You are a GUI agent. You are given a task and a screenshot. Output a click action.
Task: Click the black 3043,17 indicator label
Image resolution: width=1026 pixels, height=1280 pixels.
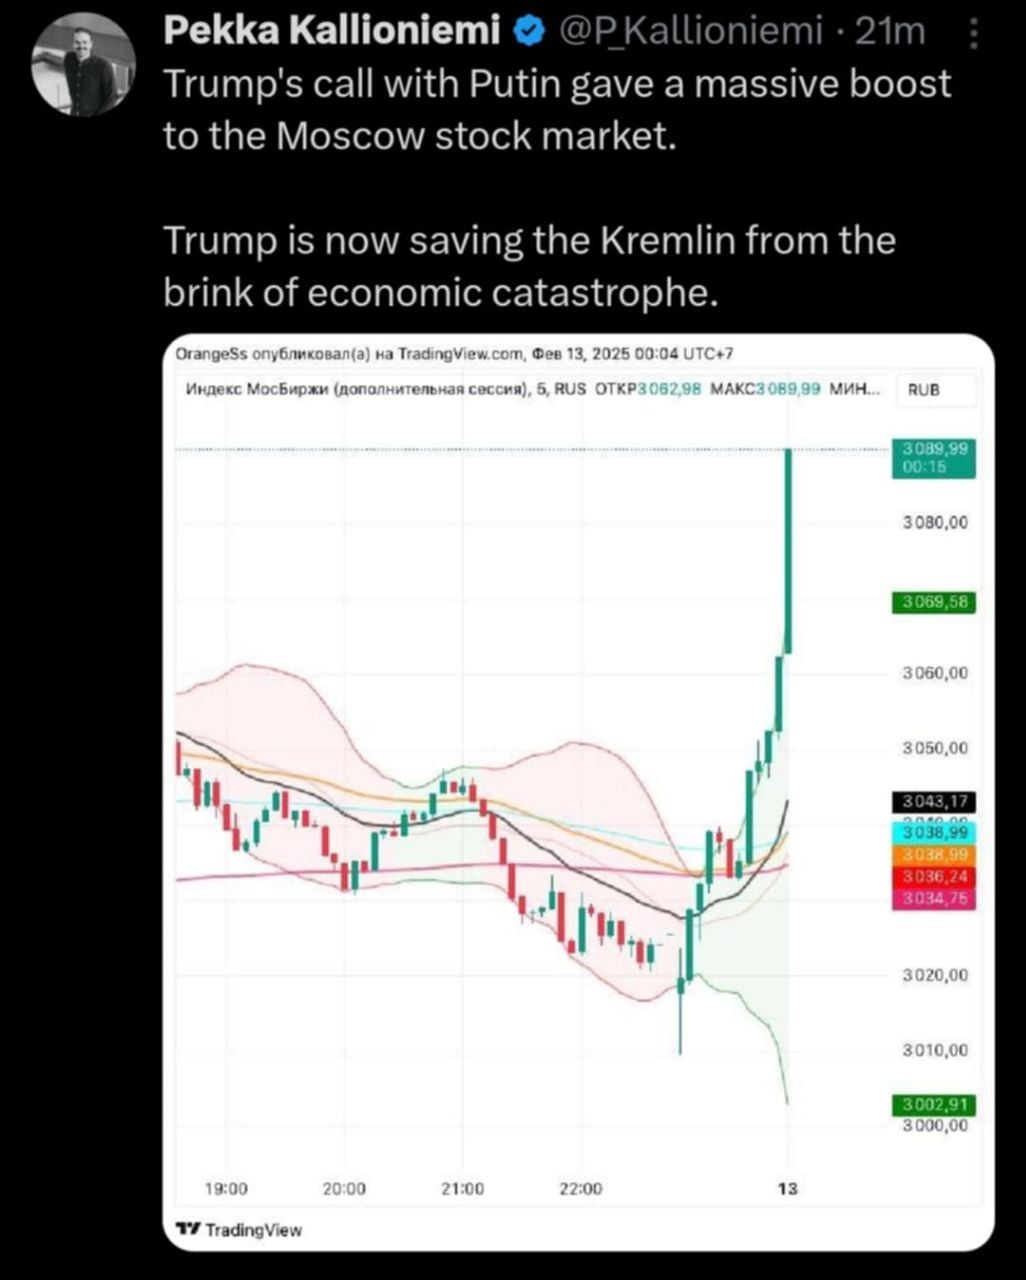point(933,801)
